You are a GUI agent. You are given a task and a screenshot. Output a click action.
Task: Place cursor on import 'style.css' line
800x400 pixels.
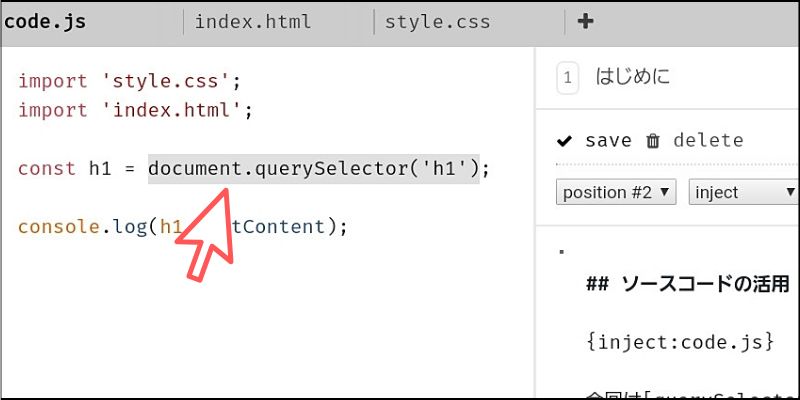130,80
